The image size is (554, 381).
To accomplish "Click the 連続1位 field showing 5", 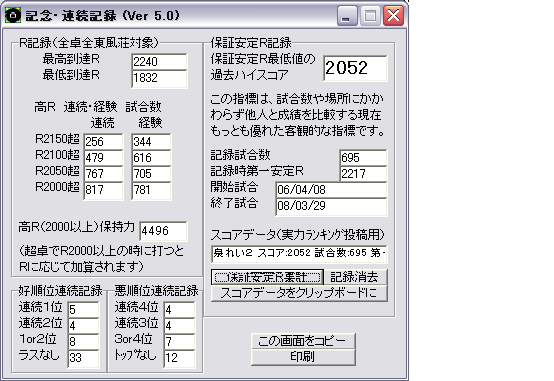I will point(83,310).
